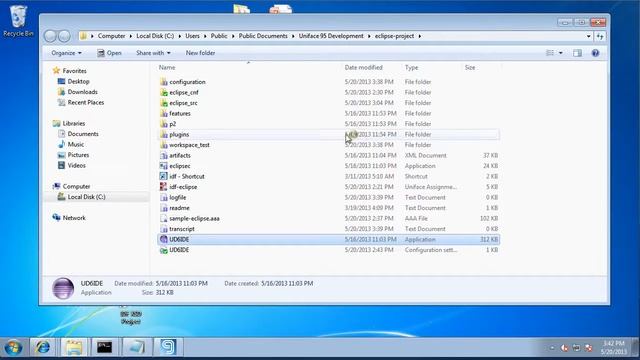
Task: Open the view options dropdown arrow
Action: [x=560, y=53]
